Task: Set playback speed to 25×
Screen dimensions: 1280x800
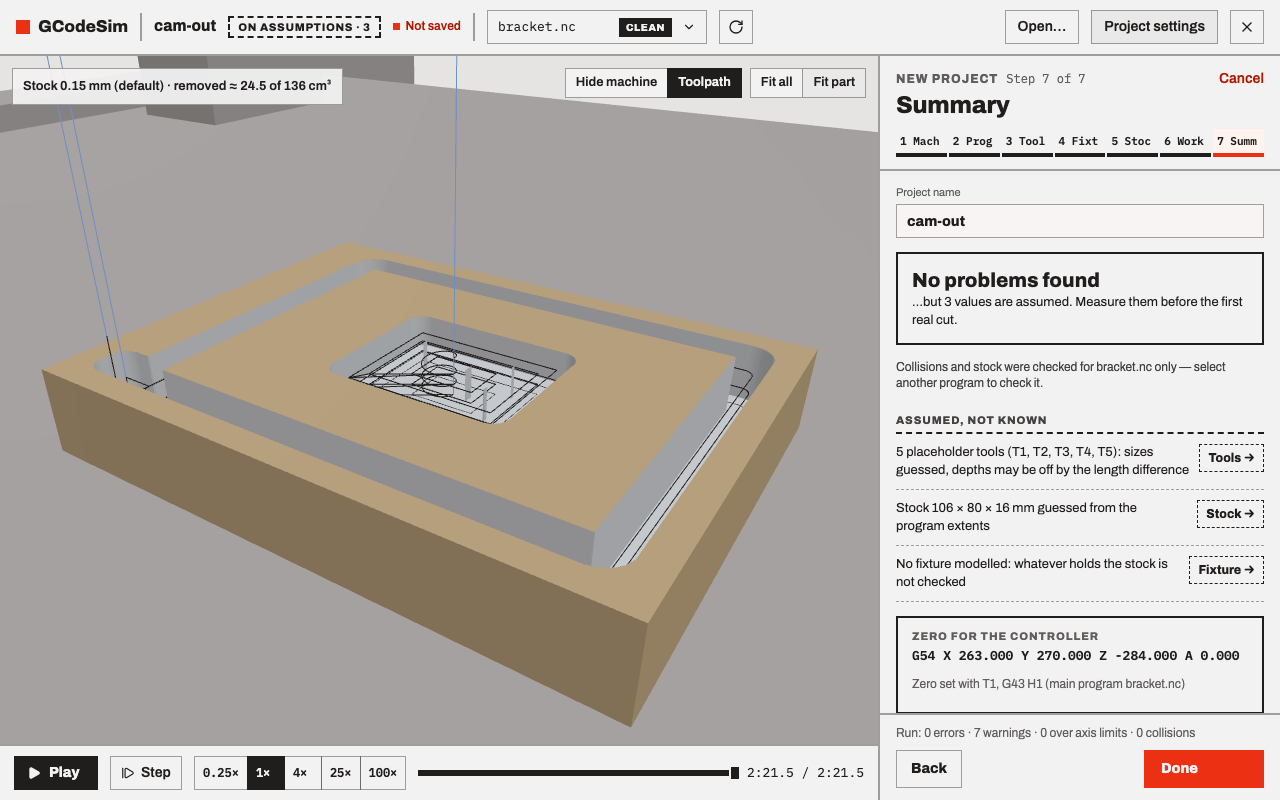Action: tap(341, 773)
